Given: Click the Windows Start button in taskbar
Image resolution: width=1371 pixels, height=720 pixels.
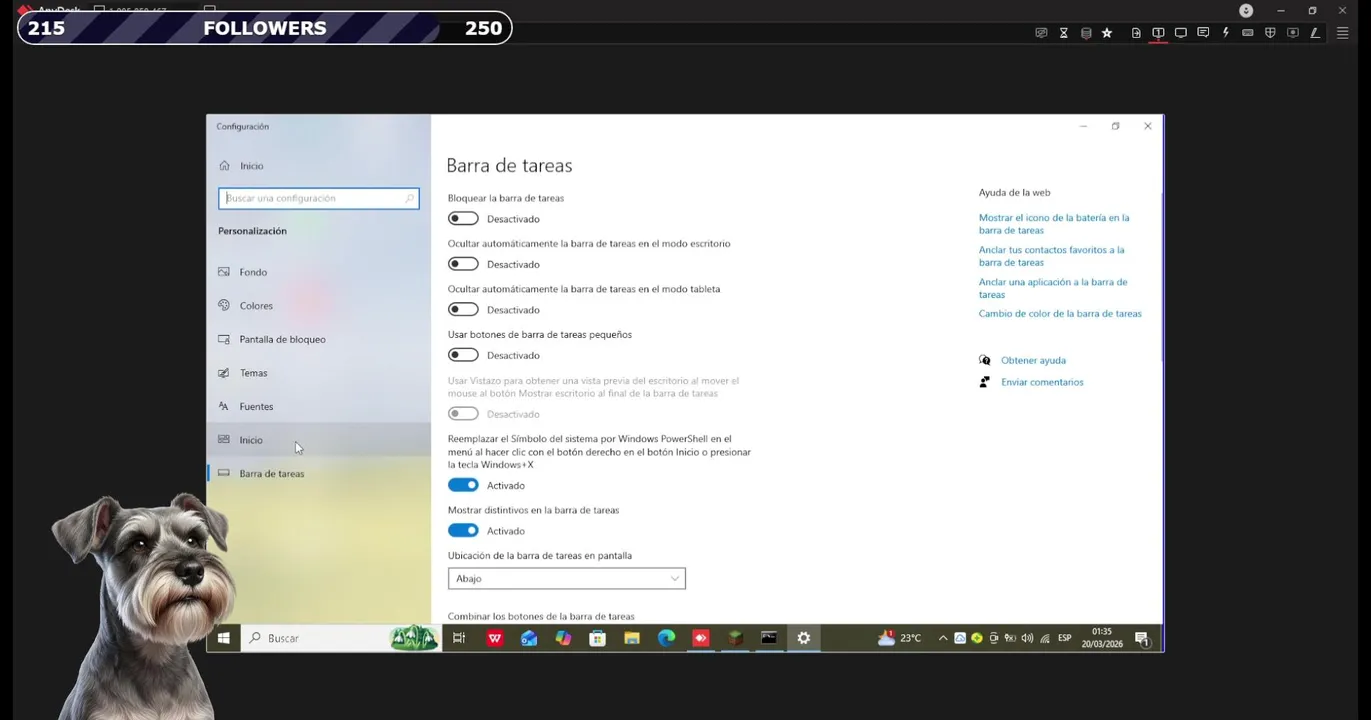Looking at the screenshot, I should 224,638.
